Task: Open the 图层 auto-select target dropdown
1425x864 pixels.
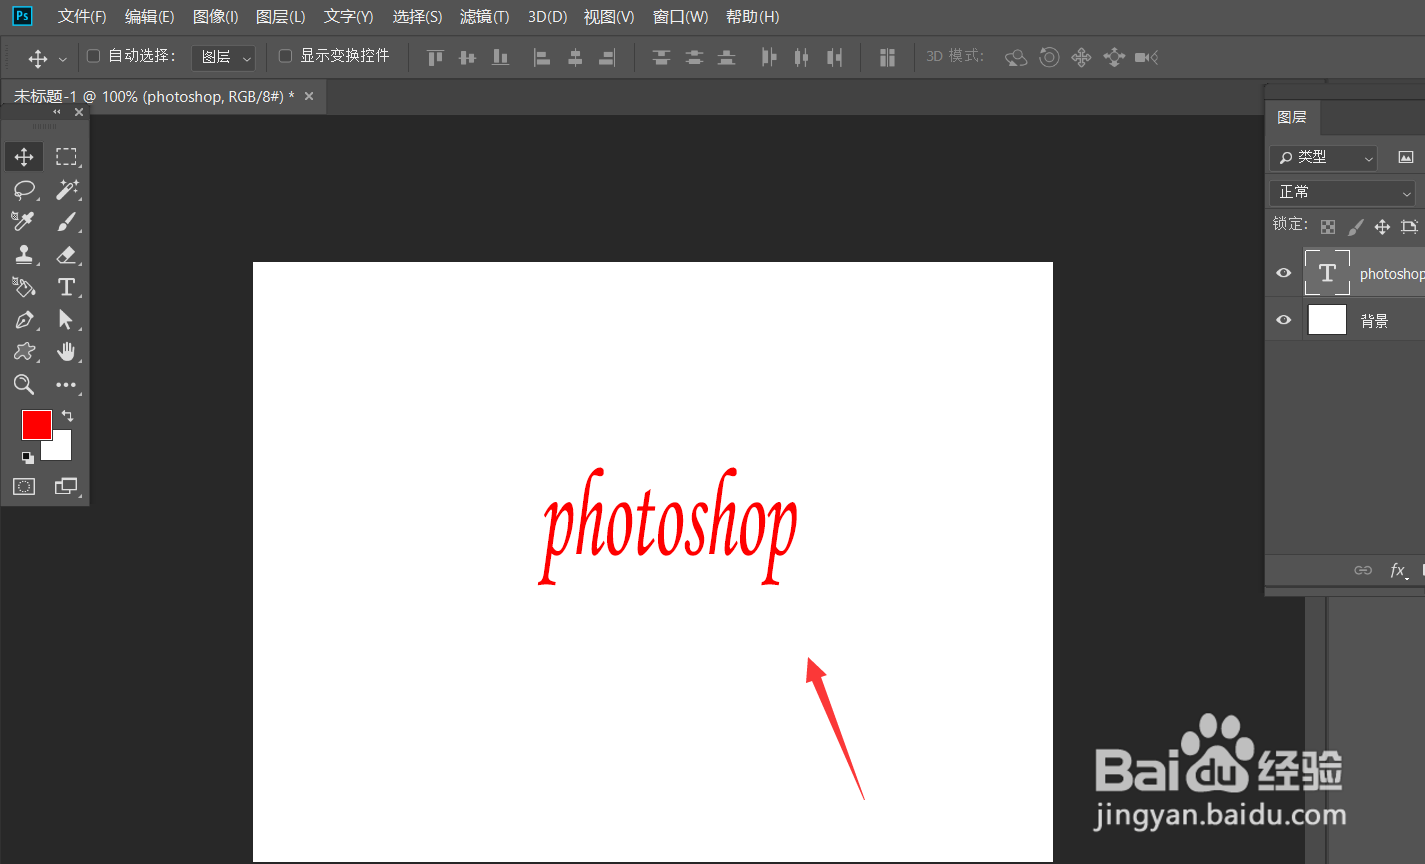Action: point(223,57)
